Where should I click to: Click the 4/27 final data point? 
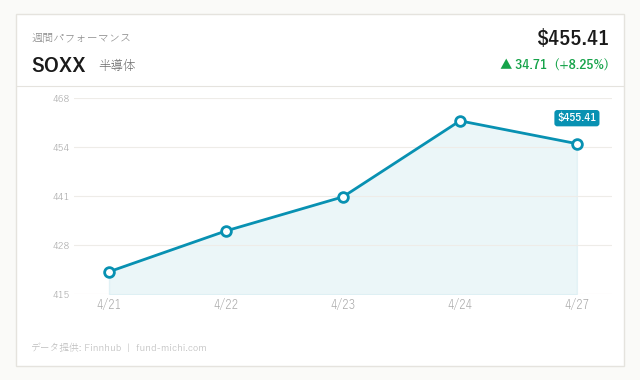pos(577,144)
